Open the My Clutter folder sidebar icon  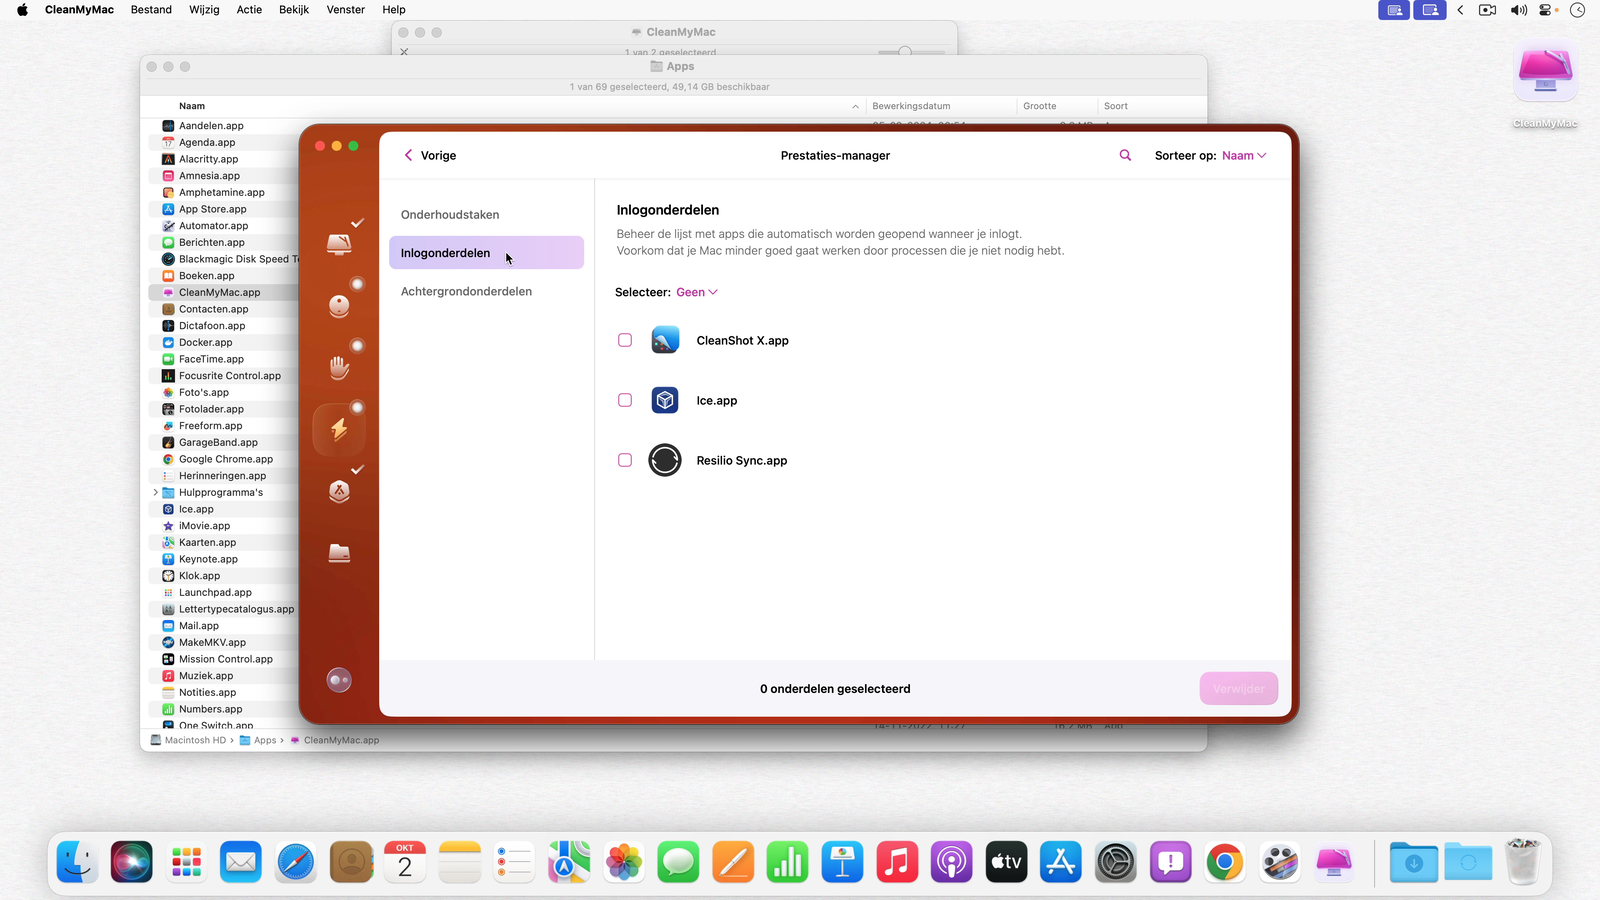[339, 553]
